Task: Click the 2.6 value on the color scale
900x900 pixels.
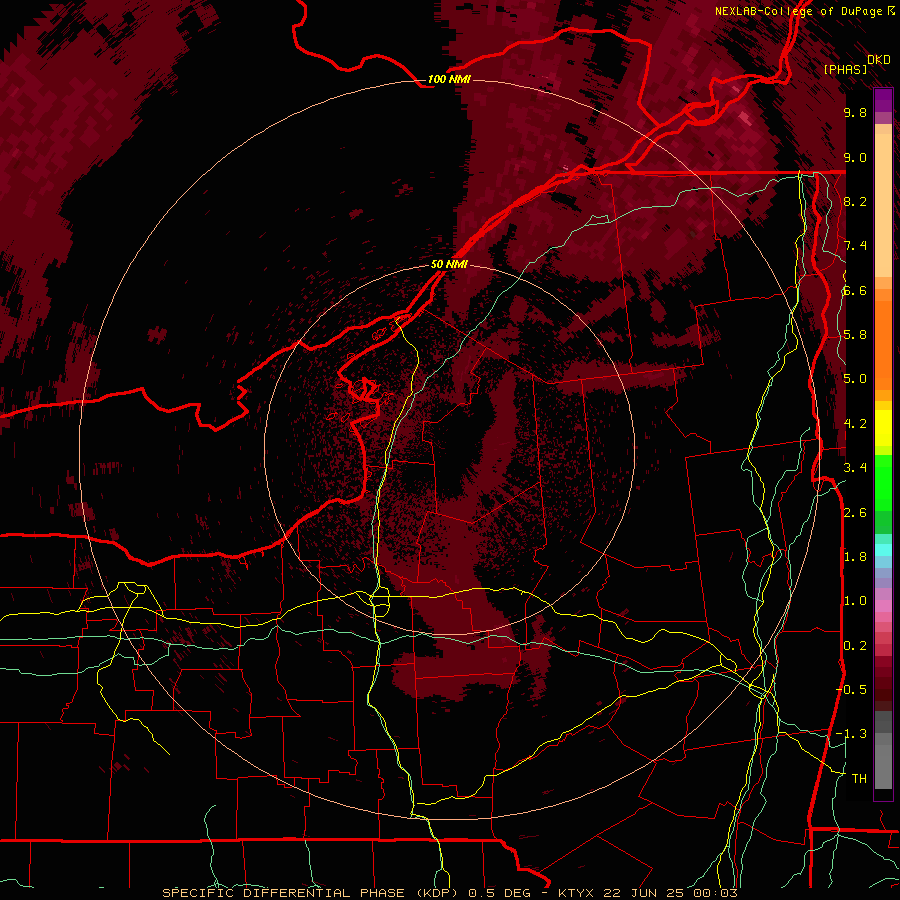Action: point(855,513)
